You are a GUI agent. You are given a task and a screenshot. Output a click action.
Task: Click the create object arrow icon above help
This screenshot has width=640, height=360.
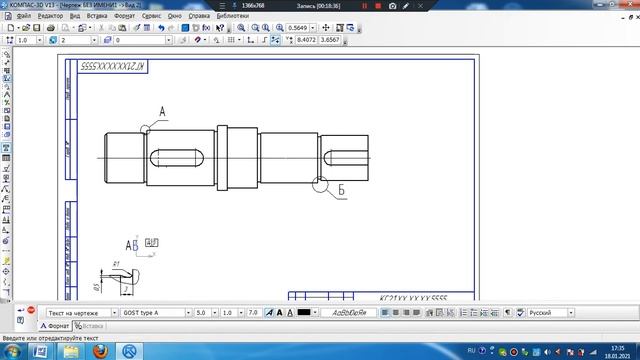(x=20, y=311)
